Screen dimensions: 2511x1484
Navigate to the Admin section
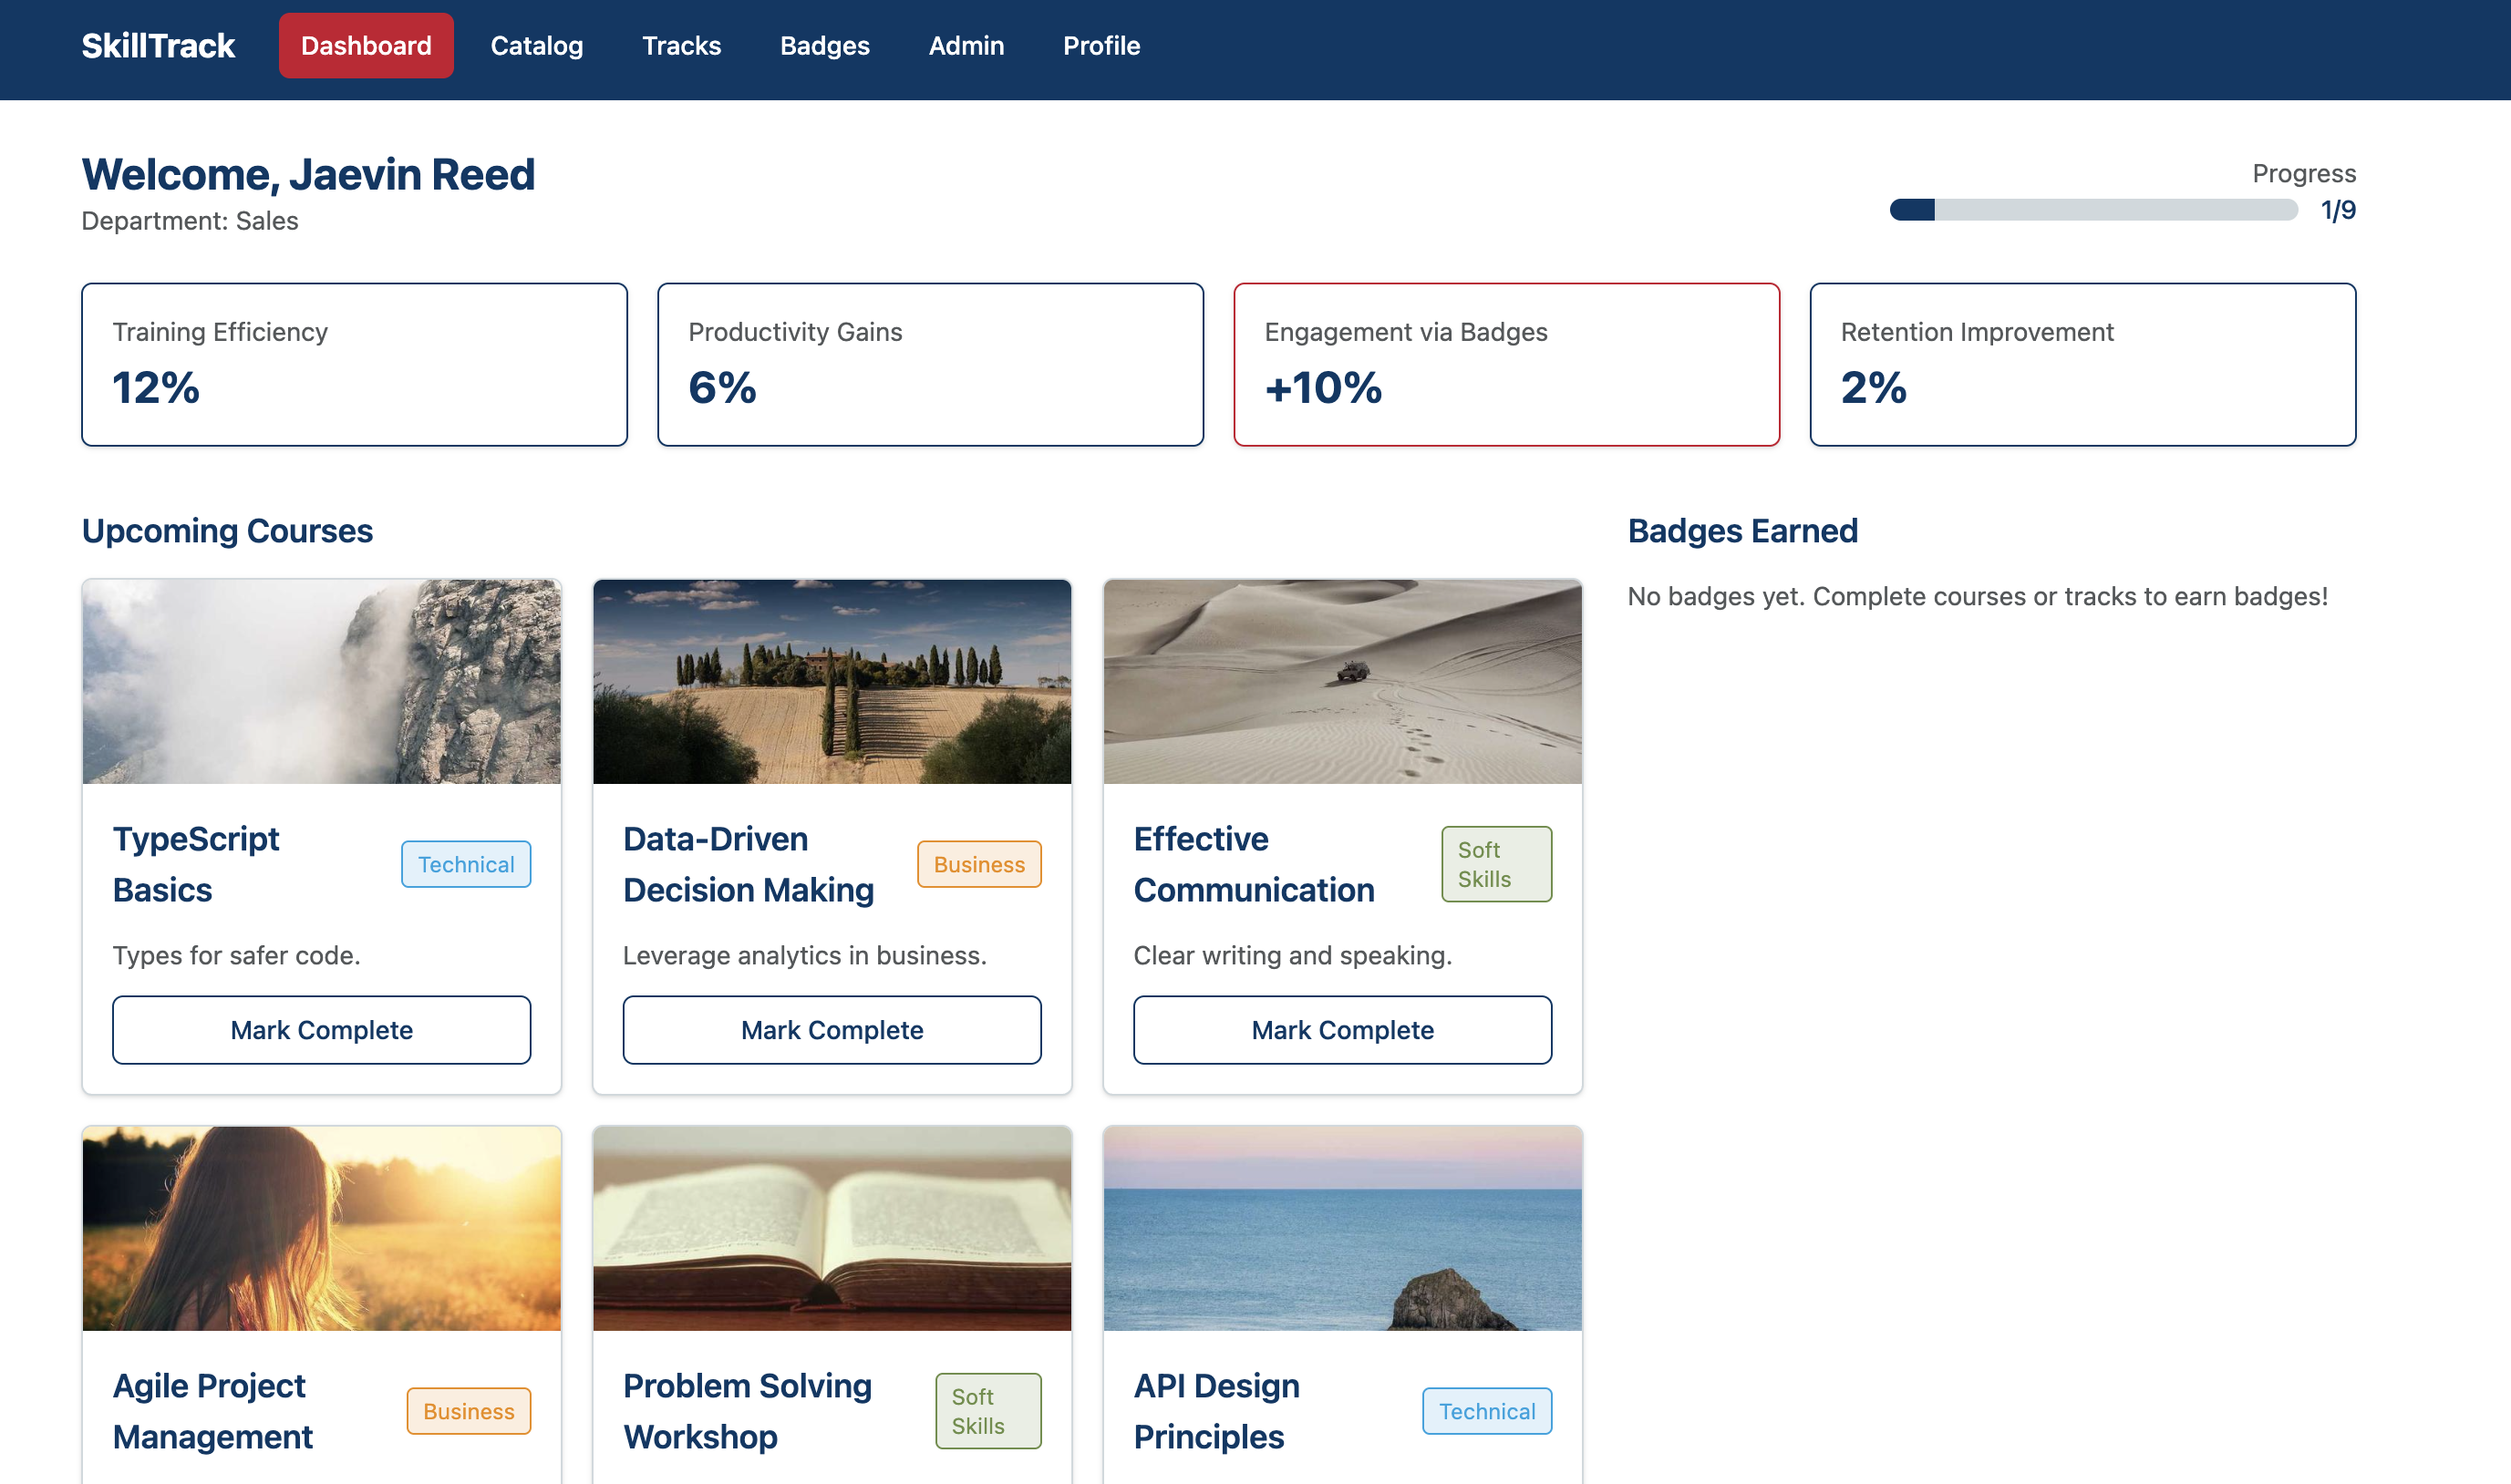point(966,46)
